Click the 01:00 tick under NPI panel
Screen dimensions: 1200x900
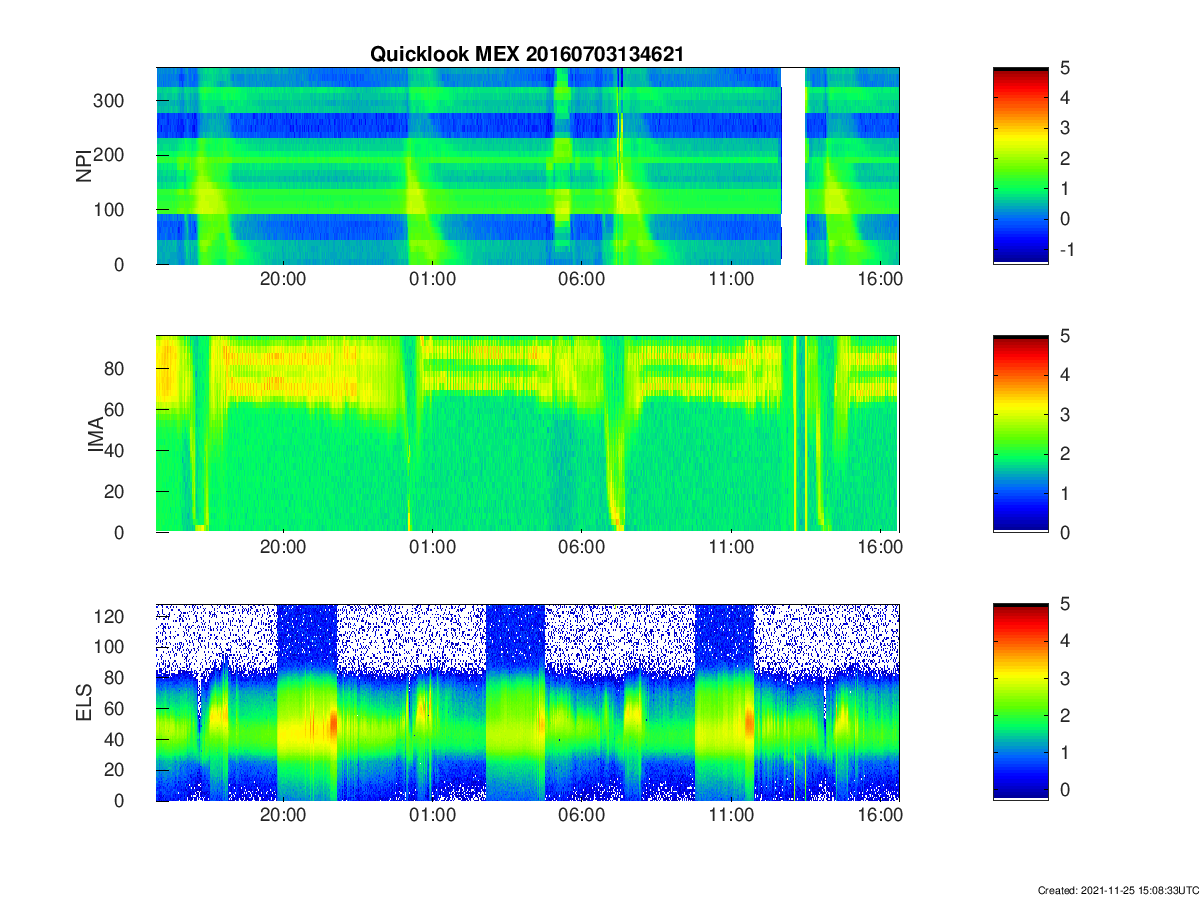pyautogui.click(x=433, y=281)
